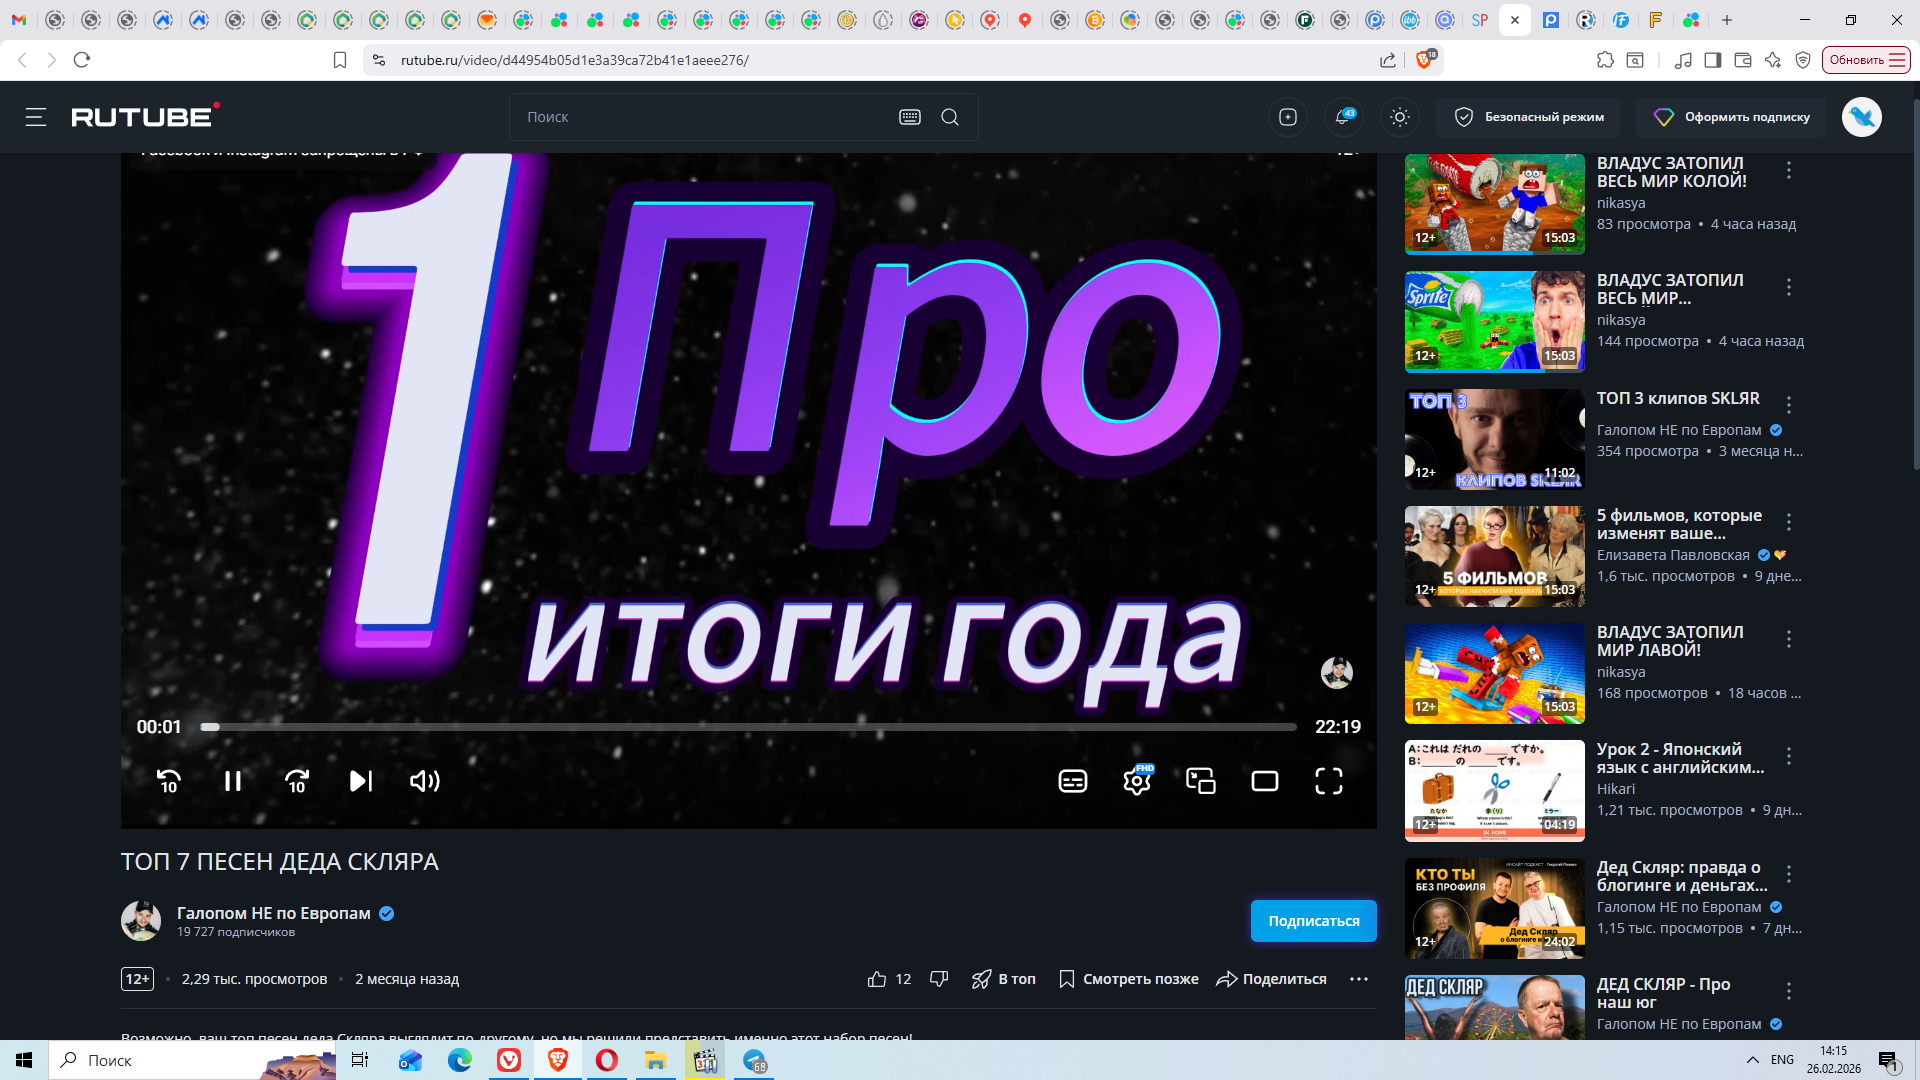Open video quality settings gear
1920x1080 pixels.
pyautogui.click(x=1137, y=781)
